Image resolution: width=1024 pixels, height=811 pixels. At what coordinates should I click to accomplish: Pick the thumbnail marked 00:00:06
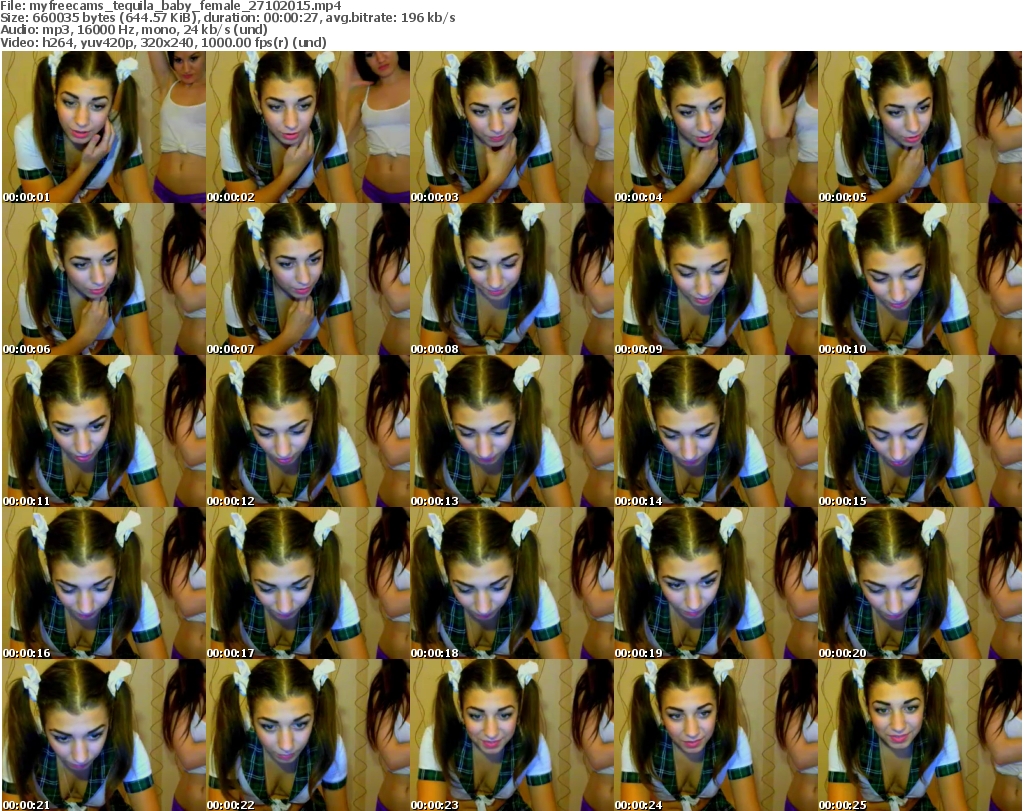point(104,279)
